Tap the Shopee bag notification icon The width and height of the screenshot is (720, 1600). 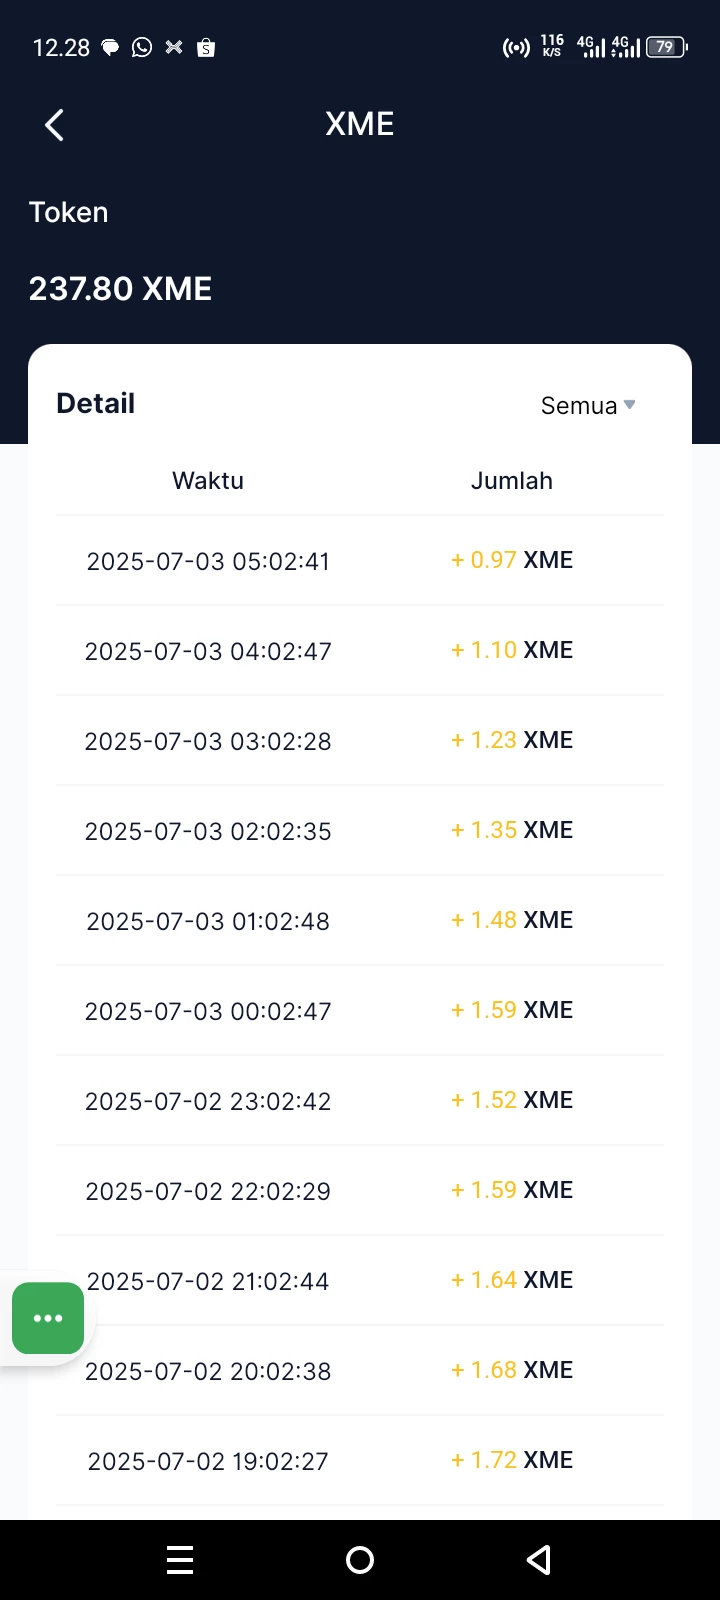[x=206, y=47]
